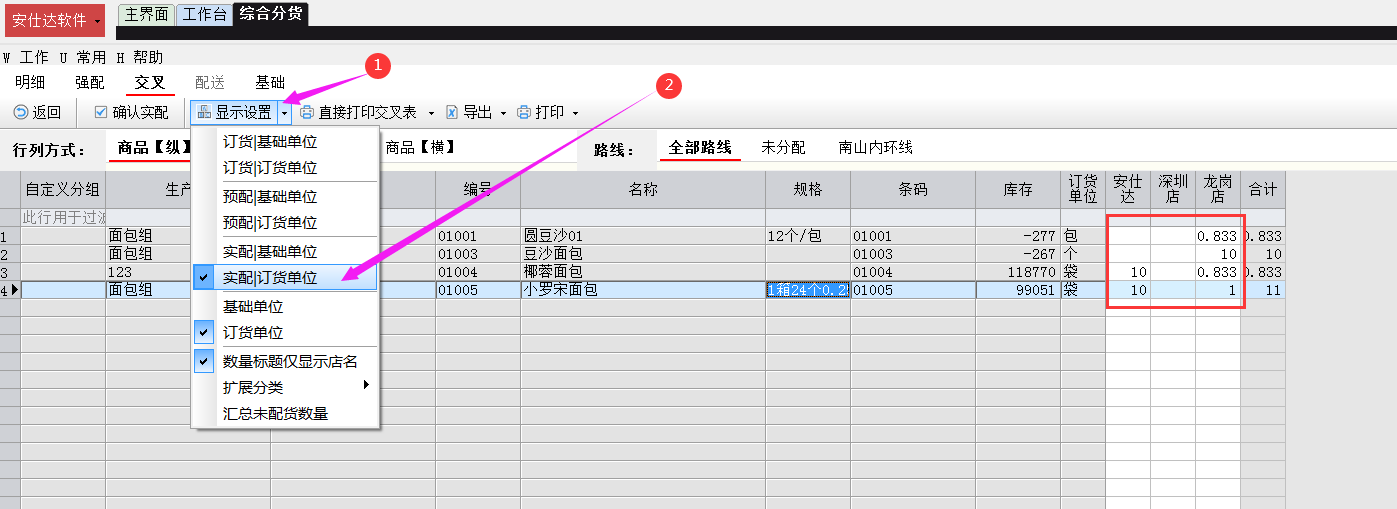Select the 豆沙面包 product cell

click(643, 254)
